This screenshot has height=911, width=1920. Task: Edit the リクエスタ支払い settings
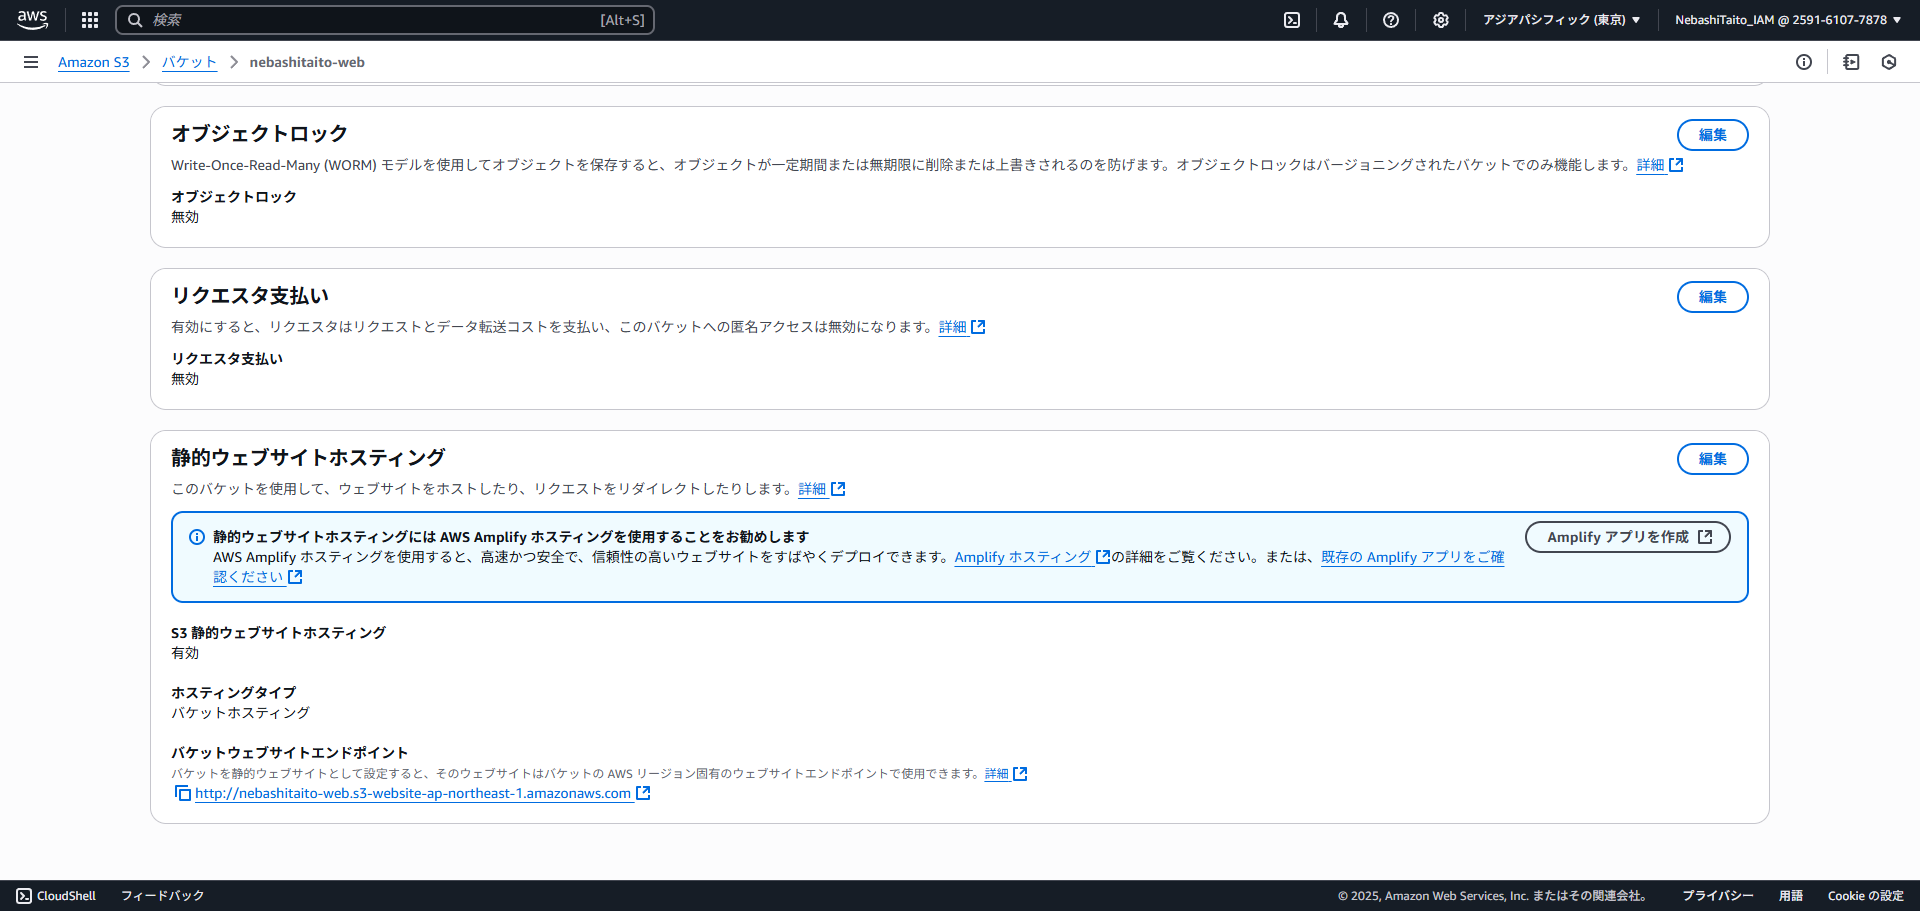1712,297
